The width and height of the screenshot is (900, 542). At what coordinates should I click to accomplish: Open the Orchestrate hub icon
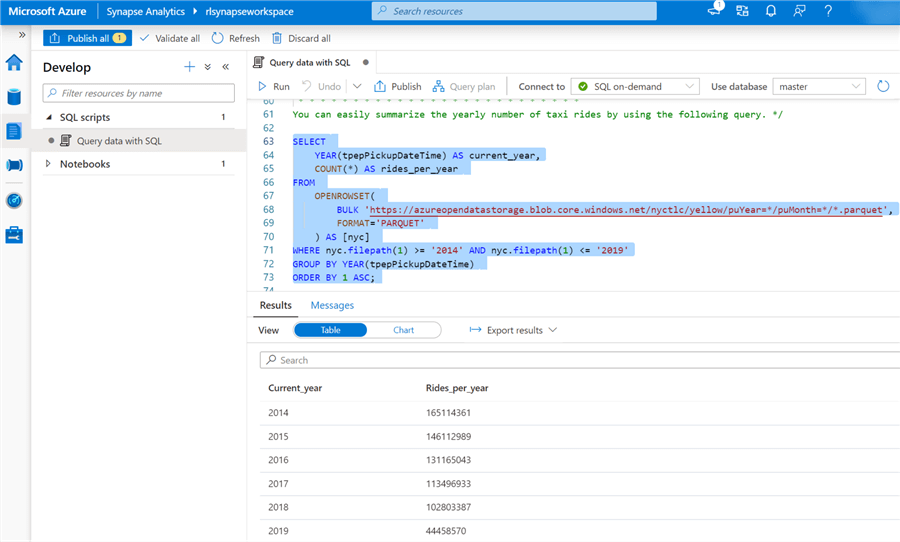(x=14, y=165)
